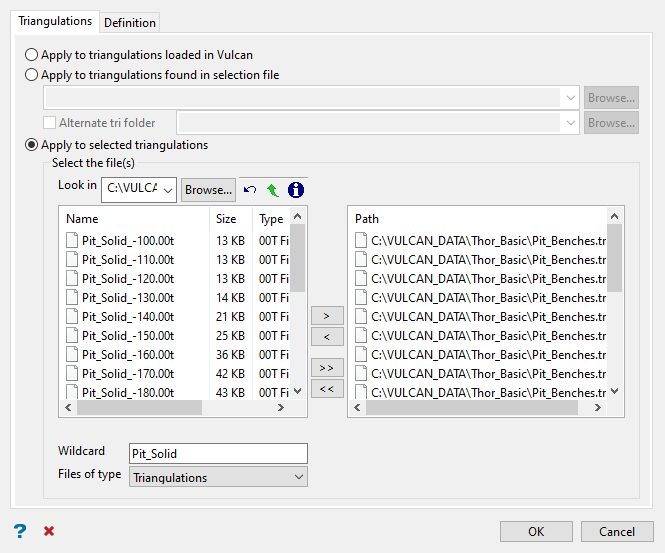Select Apply to triangulations loaded in Vulcan
Viewport: 665px width, 553px height.
[x=31, y=55]
